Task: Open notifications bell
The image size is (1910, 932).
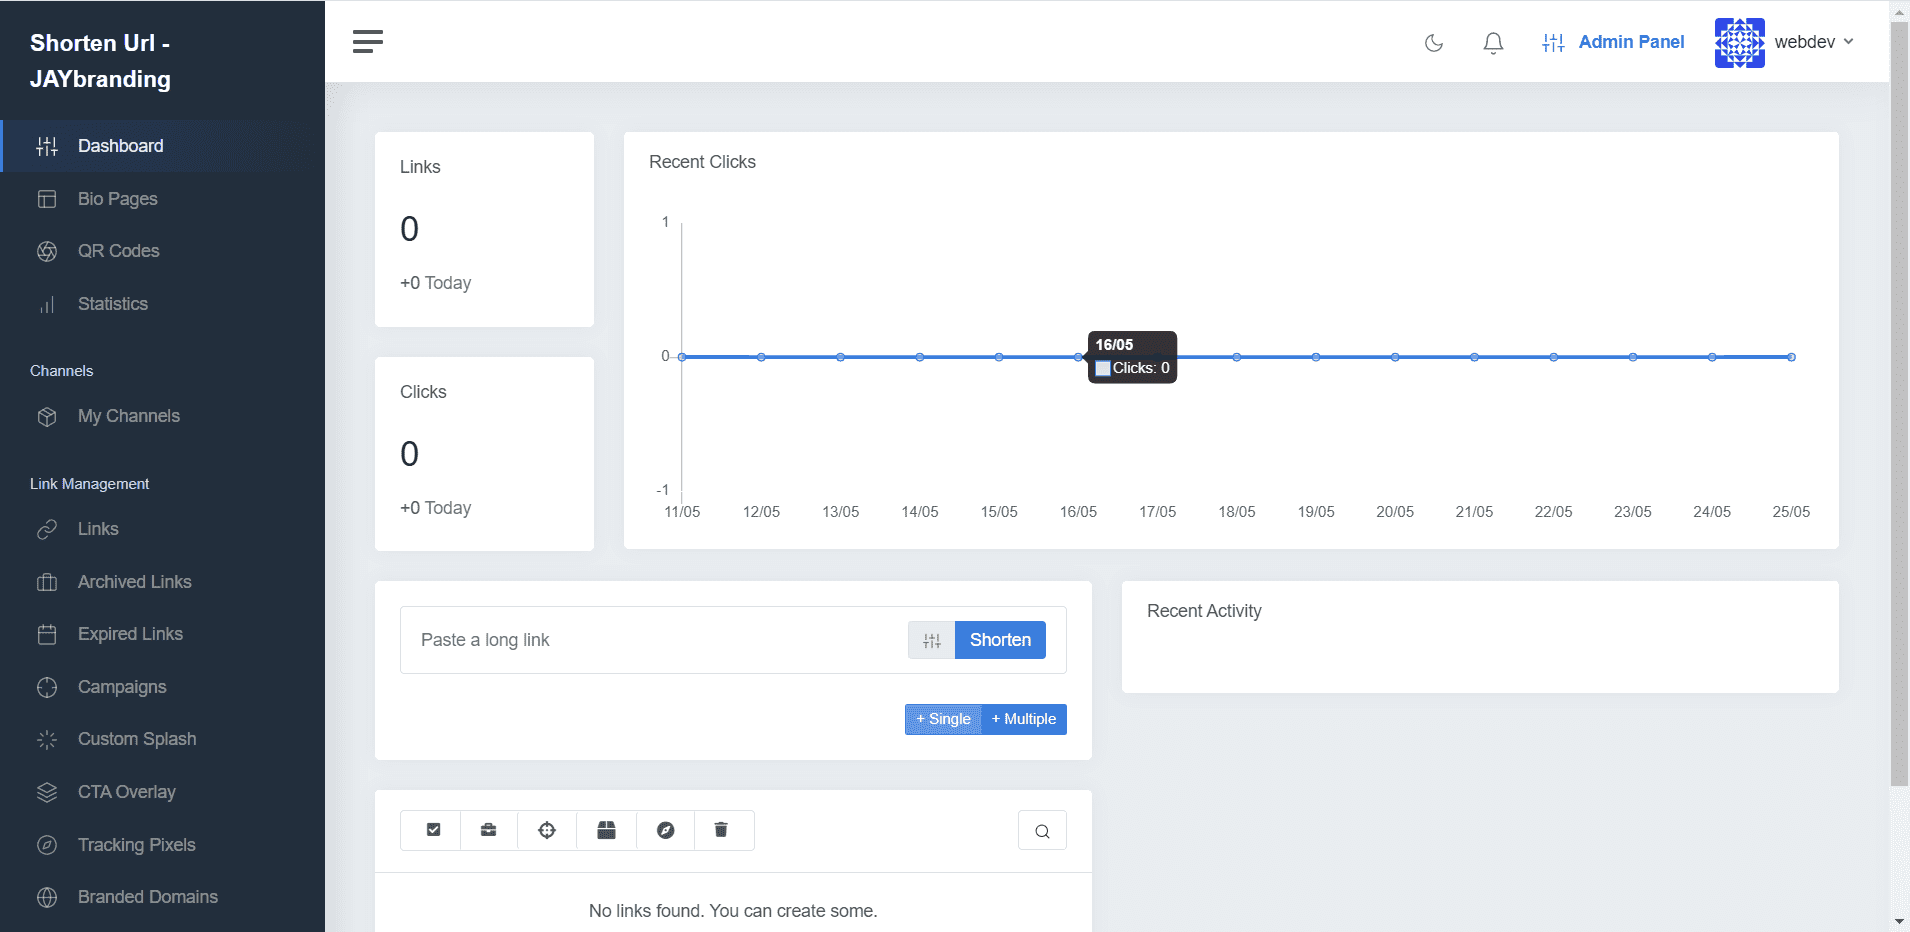Action: (1493, 42)
